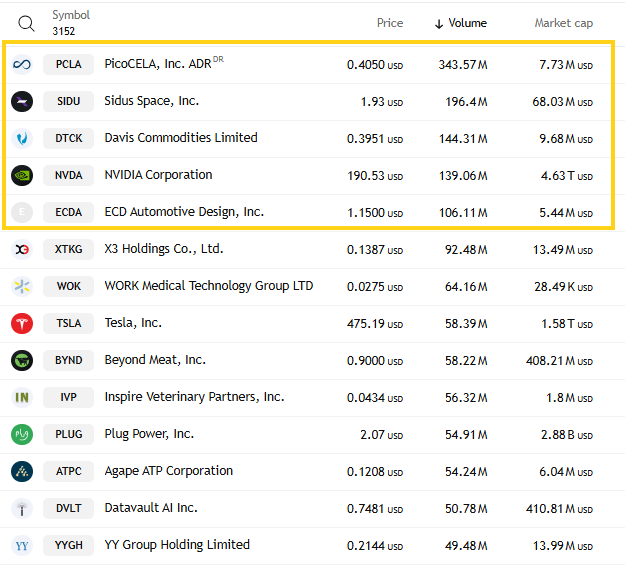Select WORK Medical Technology Group LTD name

coord(209,286)
